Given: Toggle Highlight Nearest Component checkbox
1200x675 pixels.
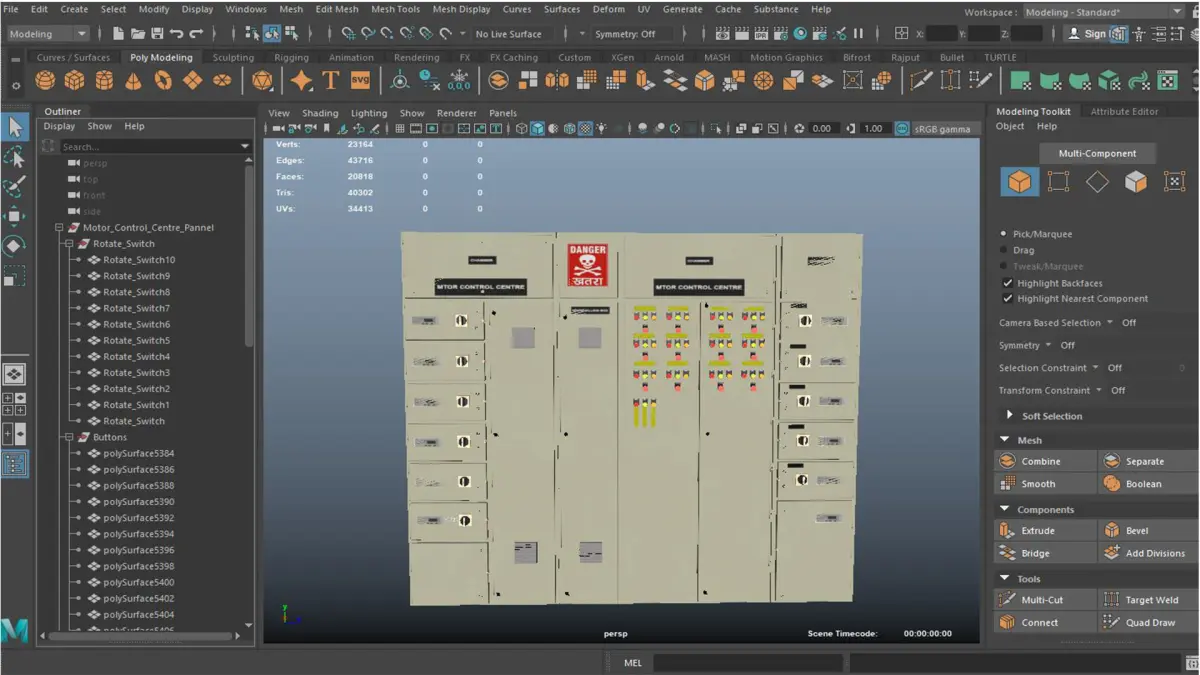Looking at the screenshot, I should click(x=1007, y=298).
